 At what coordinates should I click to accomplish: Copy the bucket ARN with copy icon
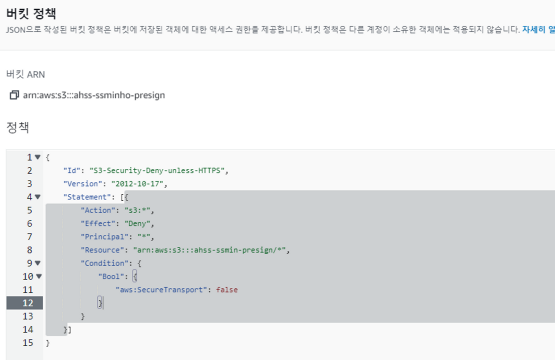[x=14, y=95]
